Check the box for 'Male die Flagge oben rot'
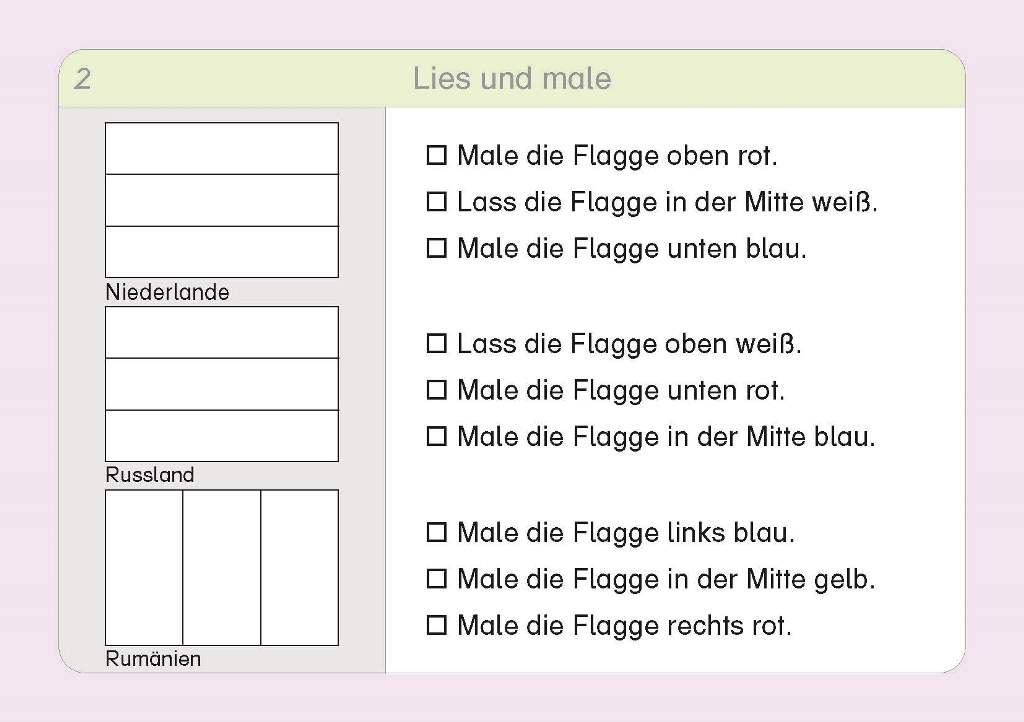The image size is (1024, 722). pos(436,156)
